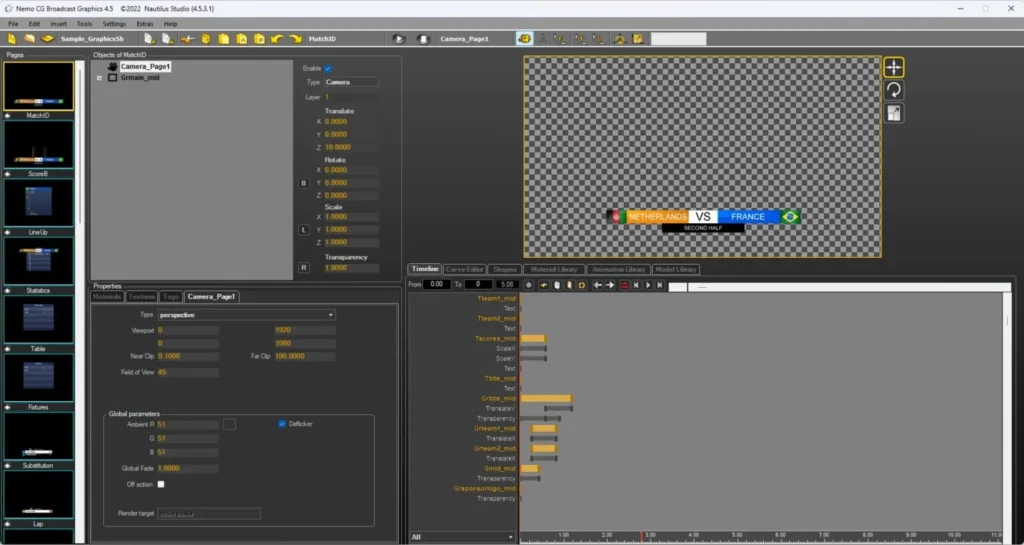This screenshot has height=545, width=1024.
Task: Toggle the Deflicker checkbox
Action: click(282, 424)
